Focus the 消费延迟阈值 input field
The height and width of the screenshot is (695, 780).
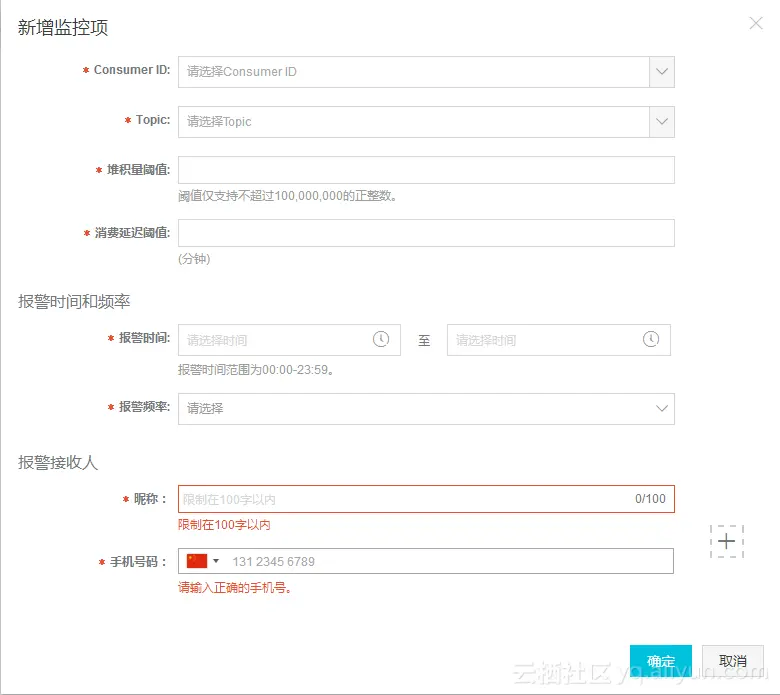[426, 233]
